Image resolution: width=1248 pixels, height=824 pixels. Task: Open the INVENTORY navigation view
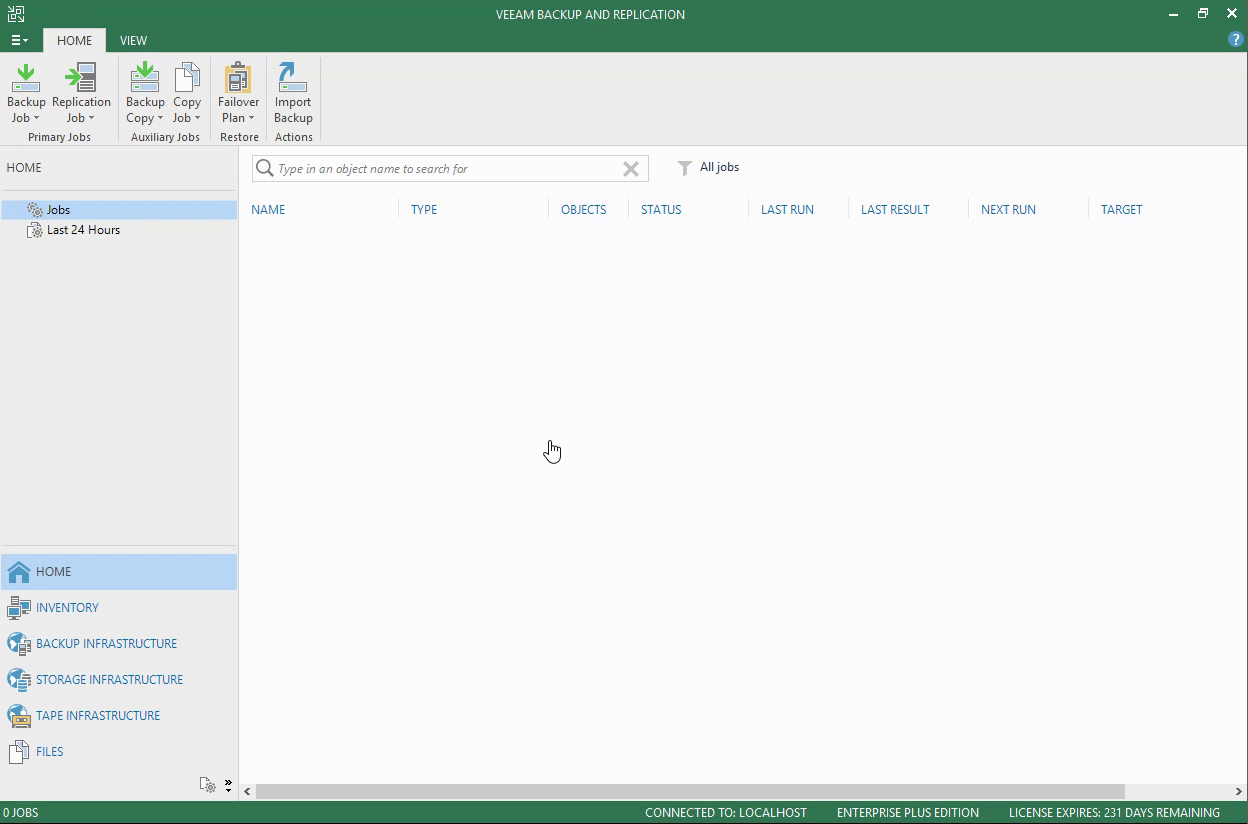tap(67, 608)
